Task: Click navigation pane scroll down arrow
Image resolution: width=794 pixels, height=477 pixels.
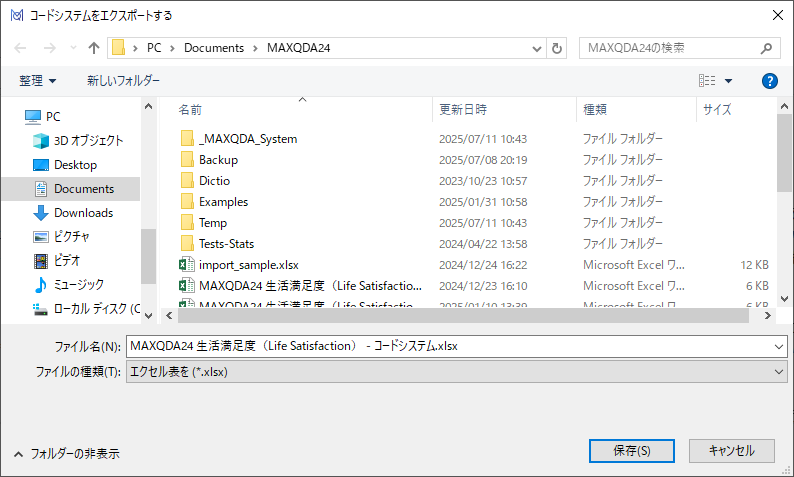Action: tap(148, 316)
